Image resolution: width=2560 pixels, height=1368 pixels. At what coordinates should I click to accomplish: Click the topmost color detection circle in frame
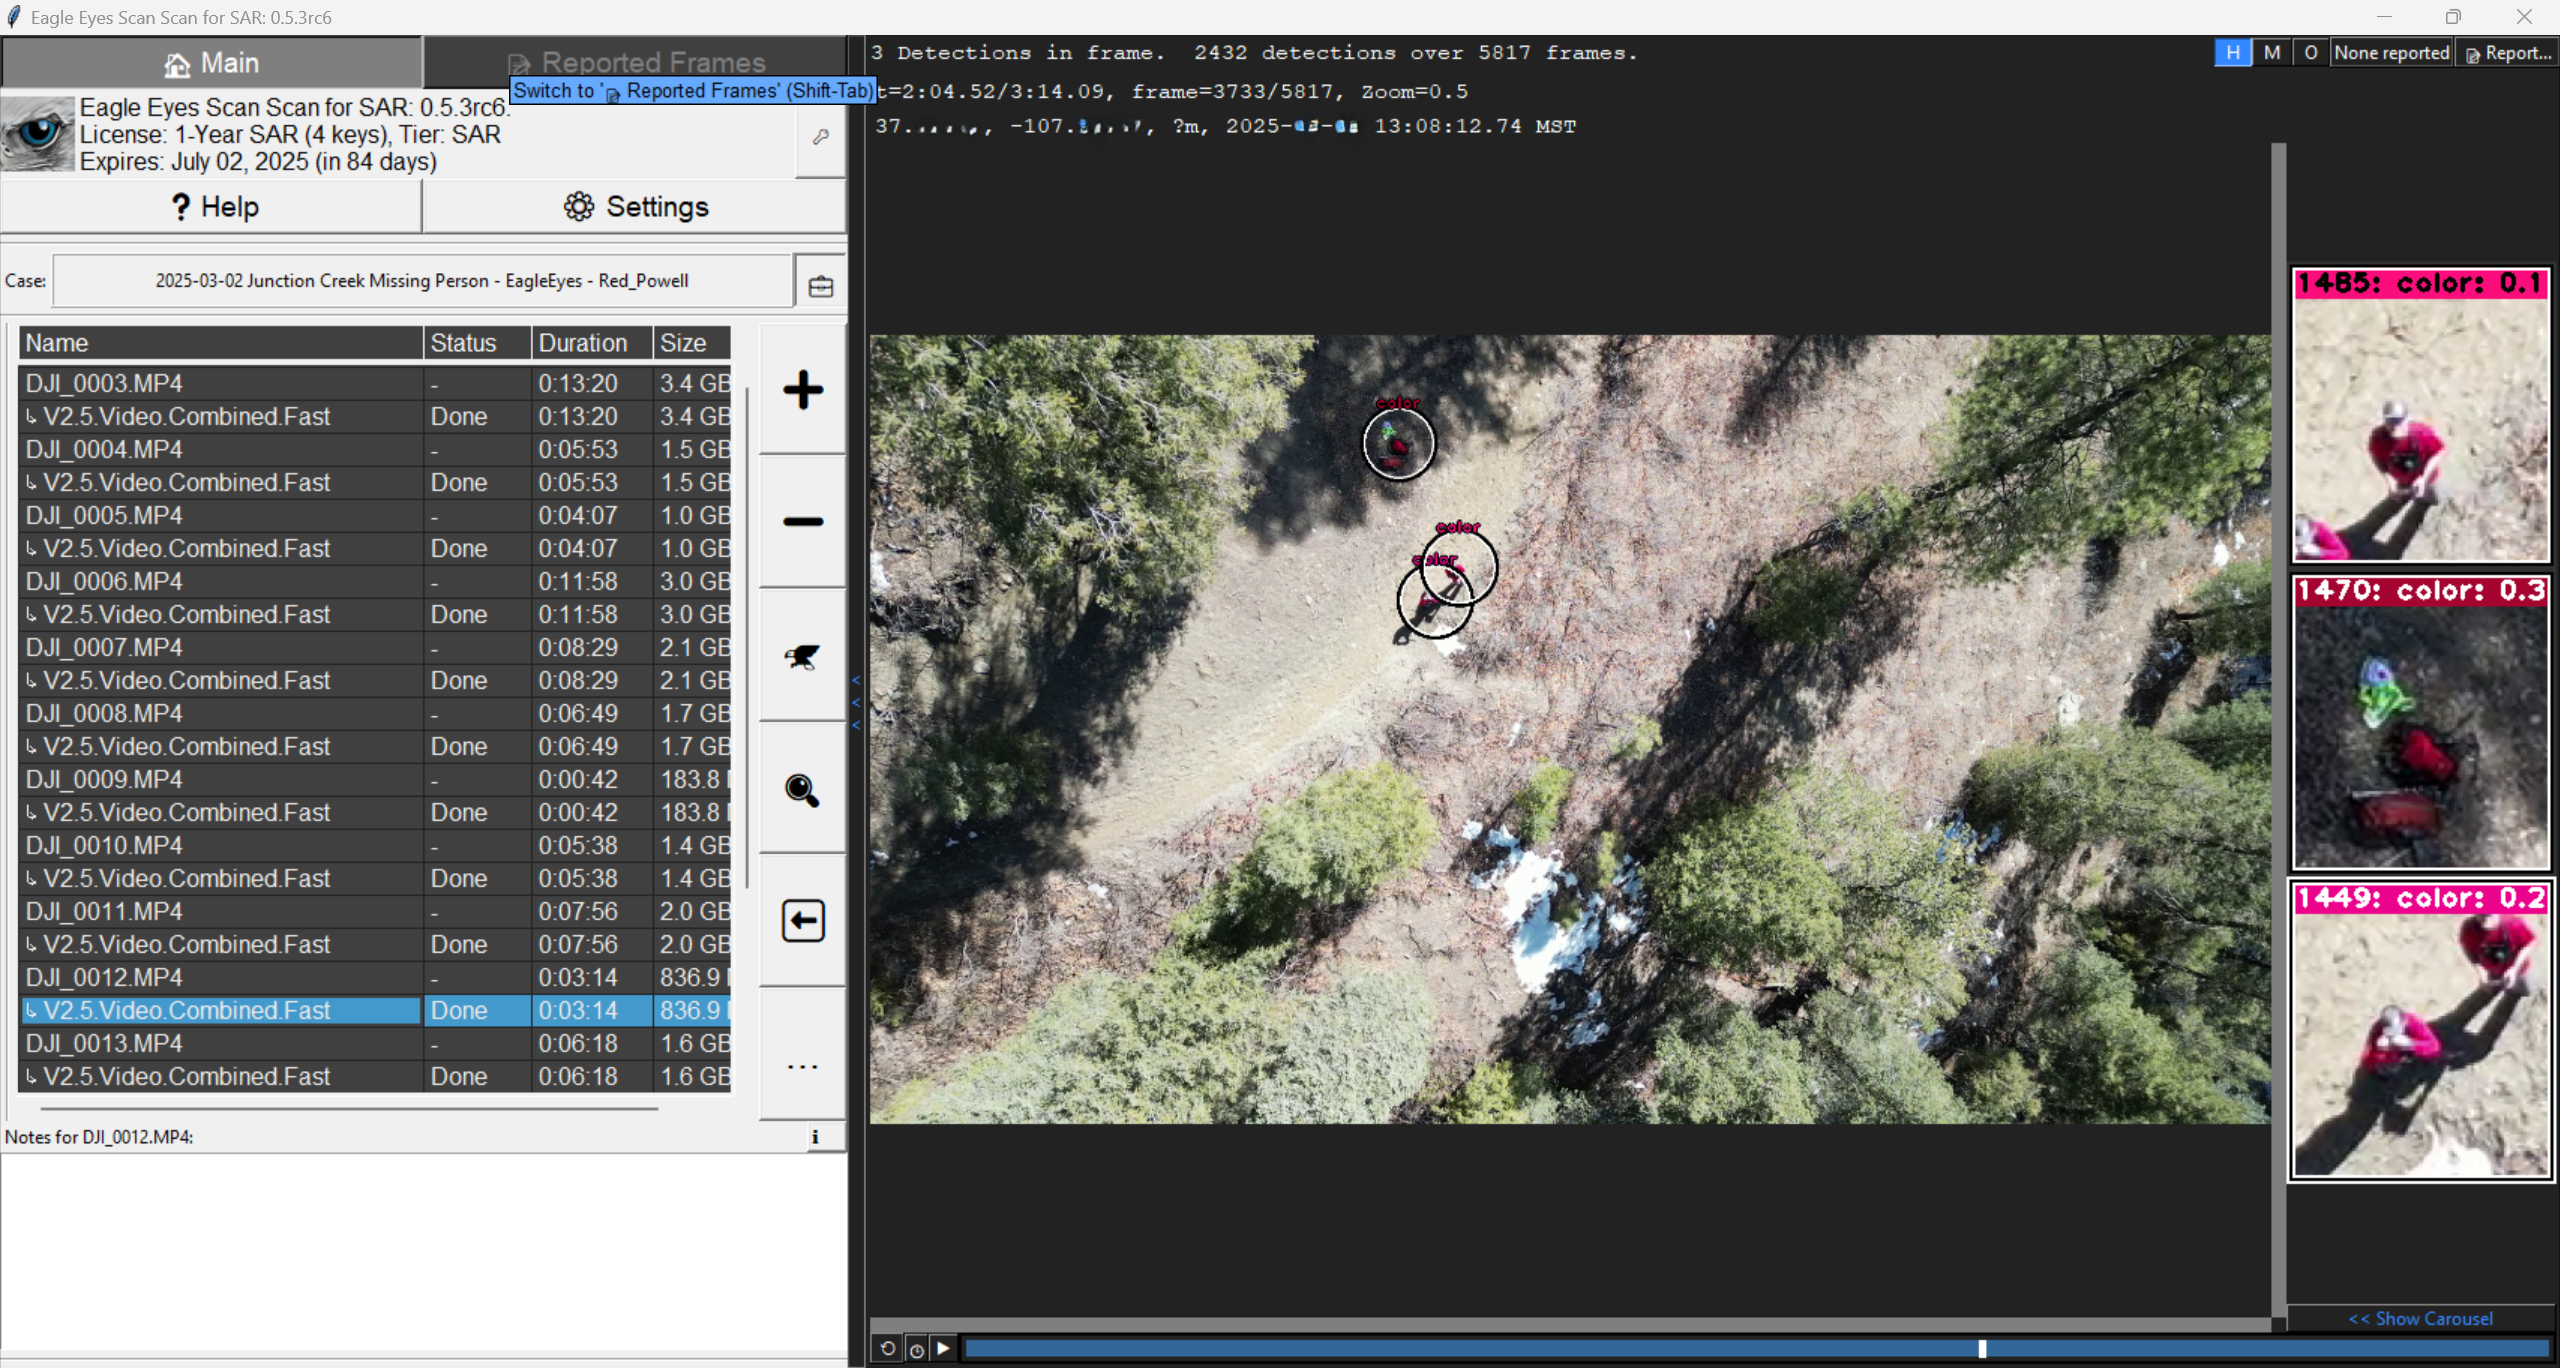point(1398,443)
